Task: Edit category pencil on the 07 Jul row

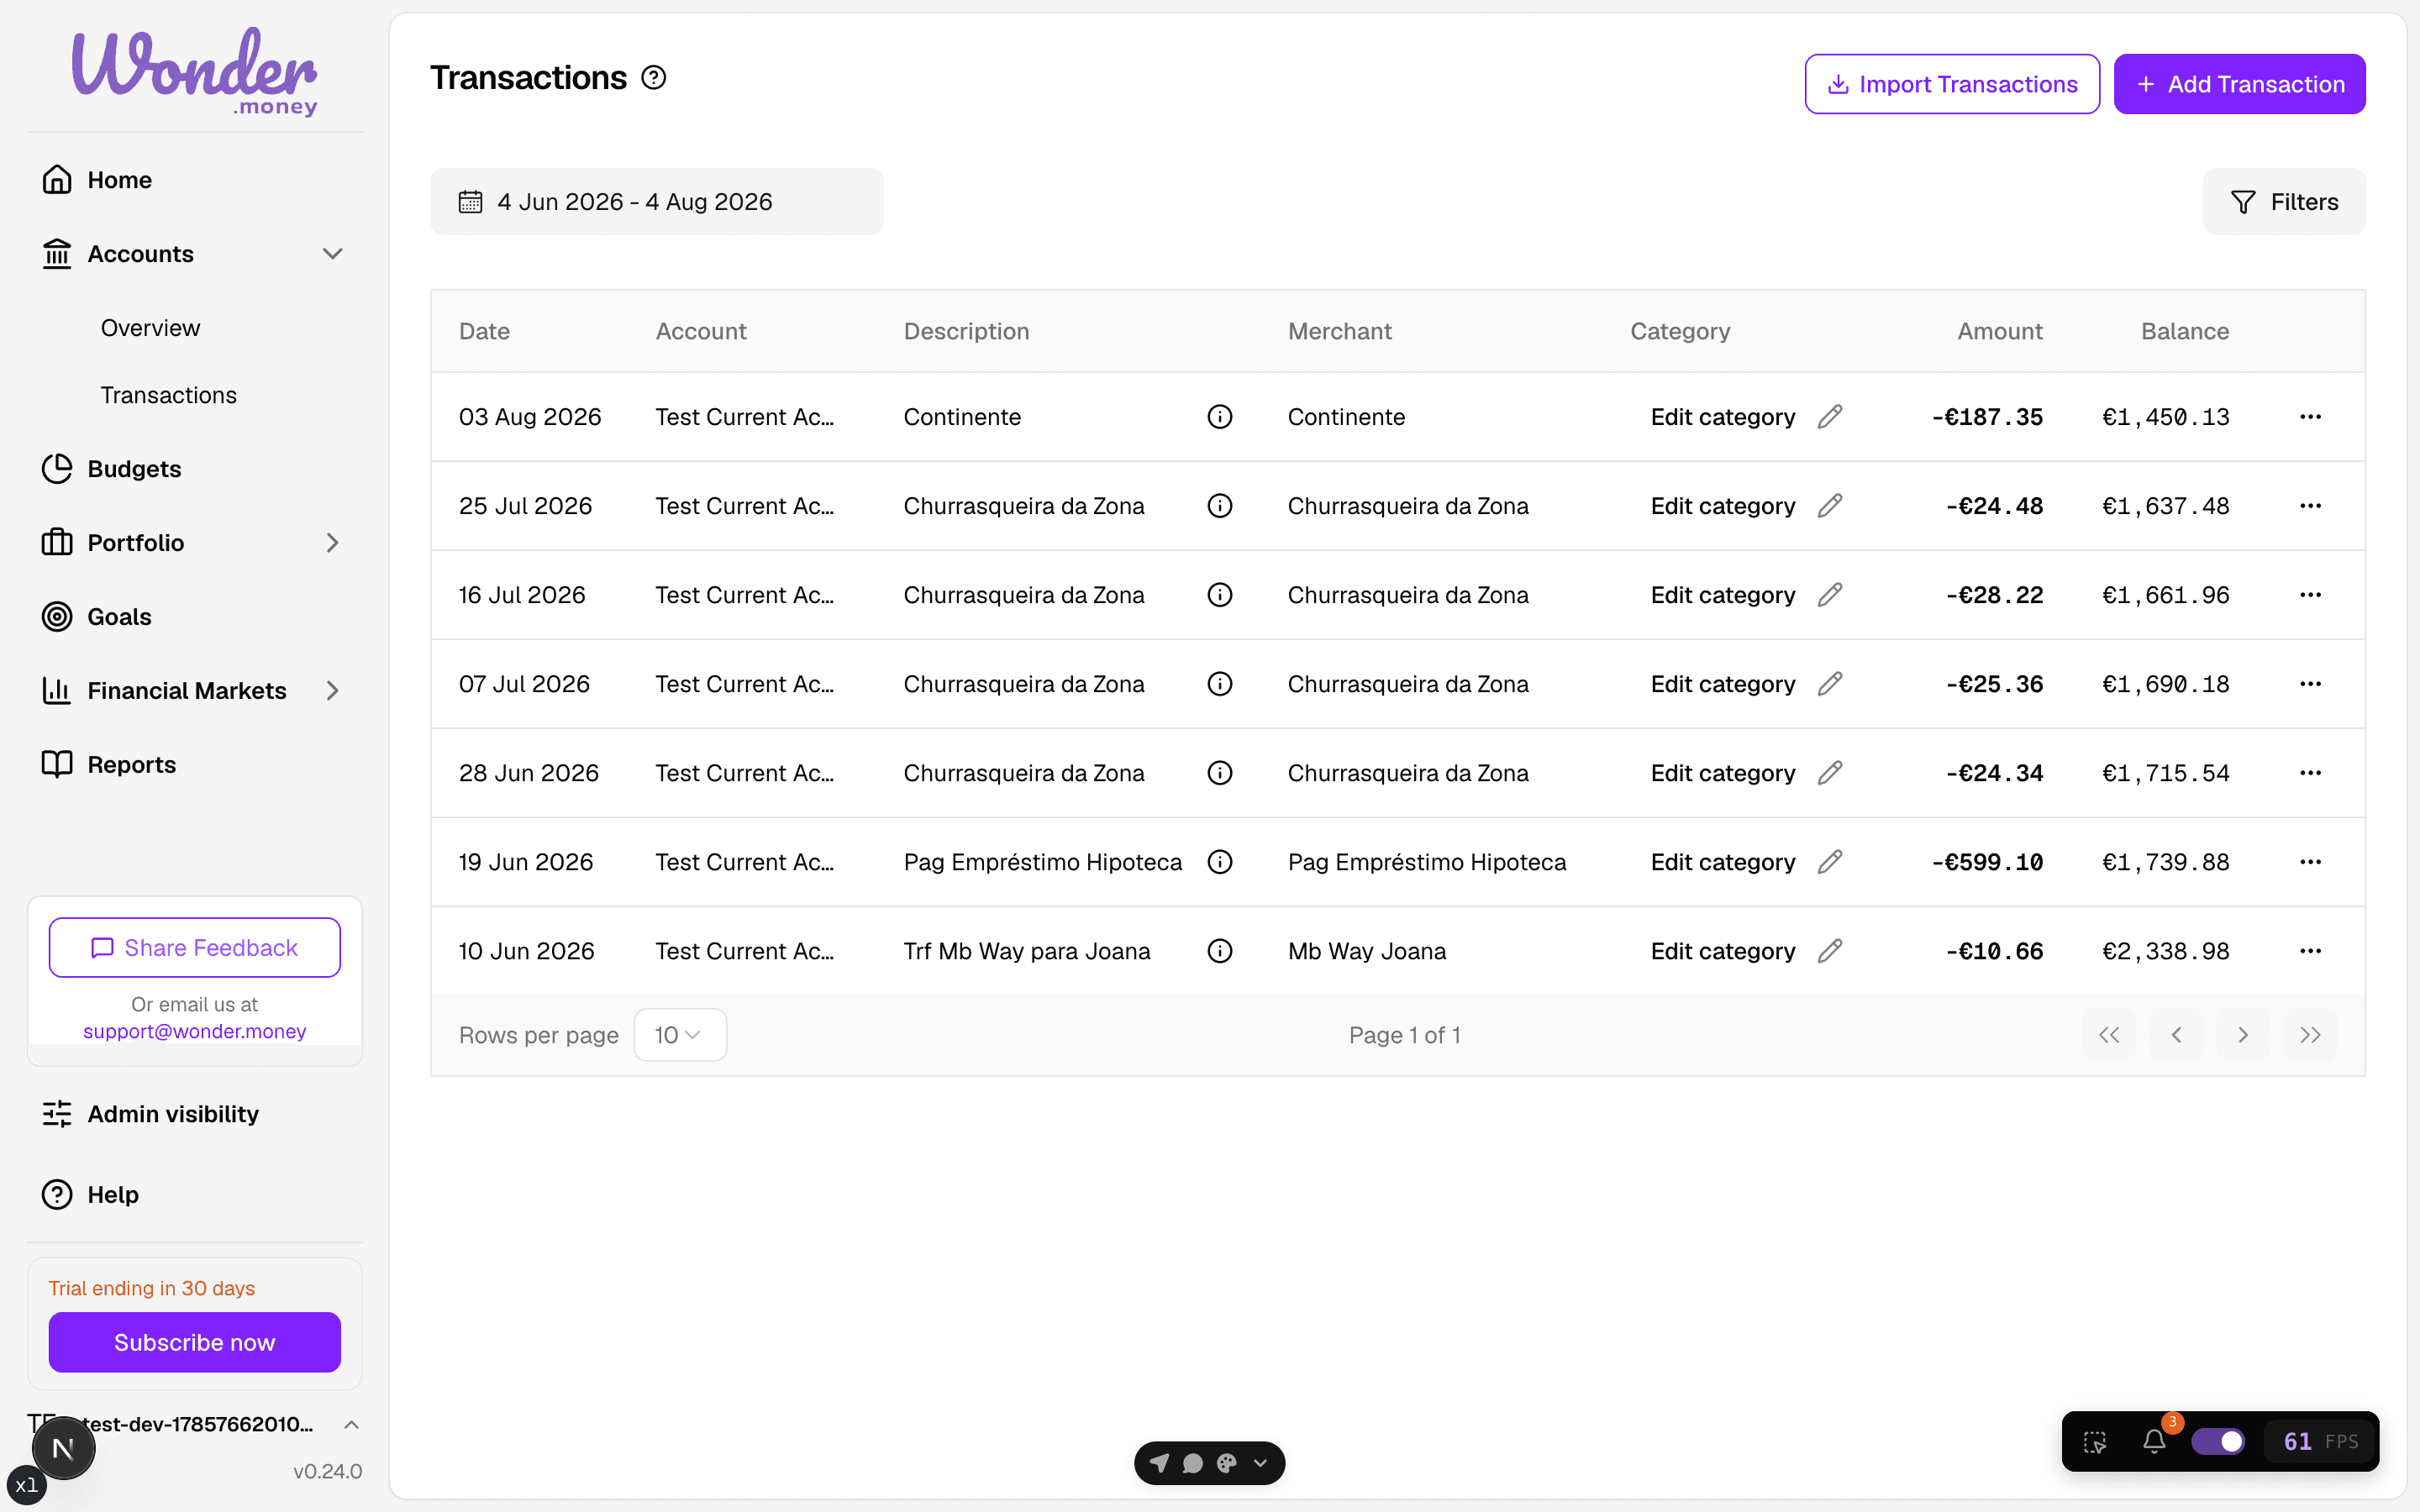Action: pos(1829,684)
